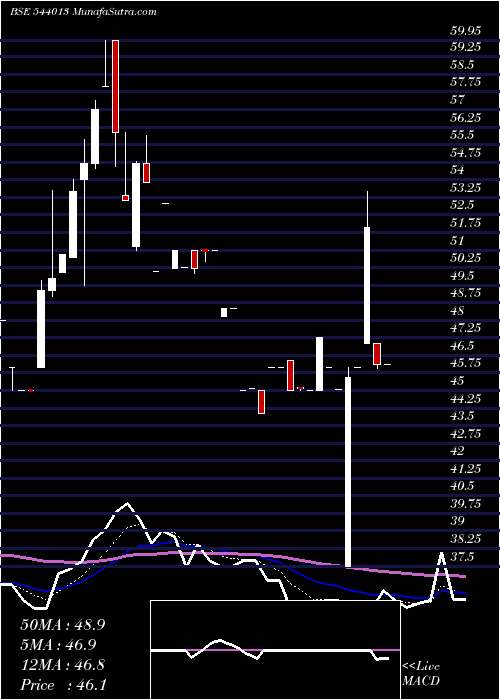Image resolution: width=500 pixels, height=700 pixels.
Task: Click the 39 price axis label
Action: (458, 521)
